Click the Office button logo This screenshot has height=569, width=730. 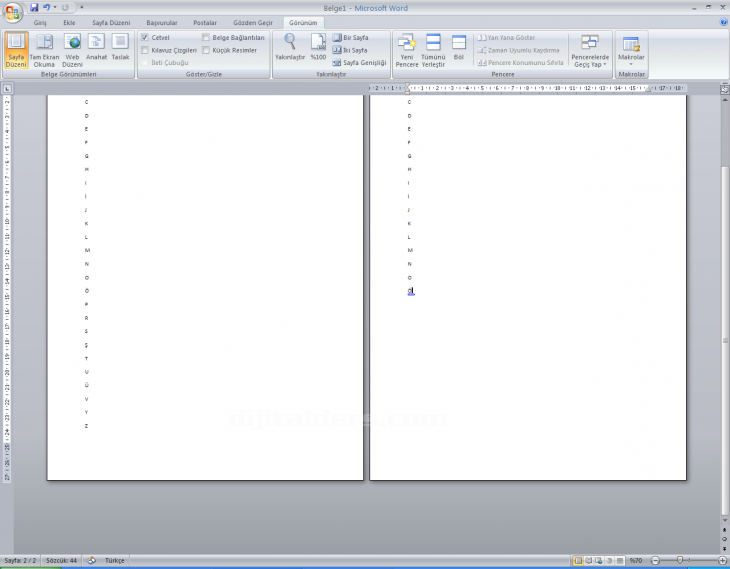tap(12, 11)
